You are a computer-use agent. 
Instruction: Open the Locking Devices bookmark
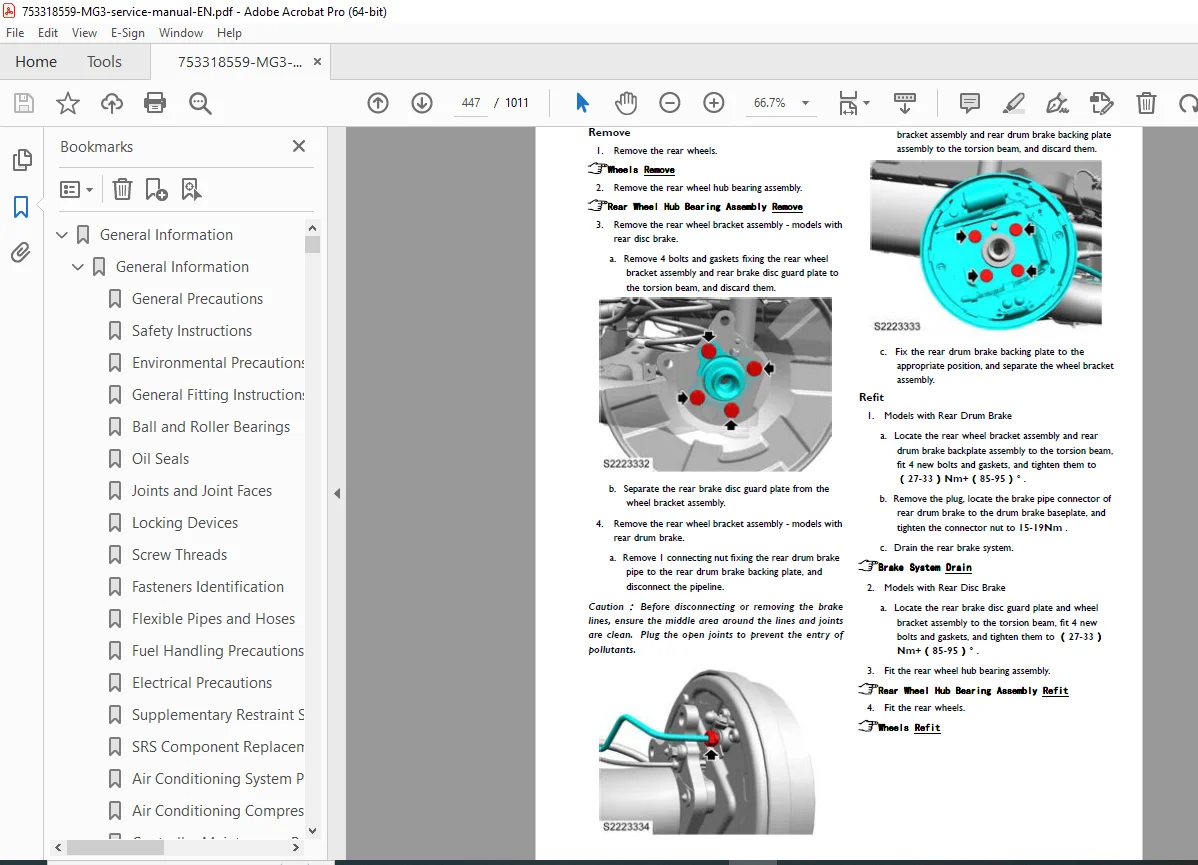point(185,523)
